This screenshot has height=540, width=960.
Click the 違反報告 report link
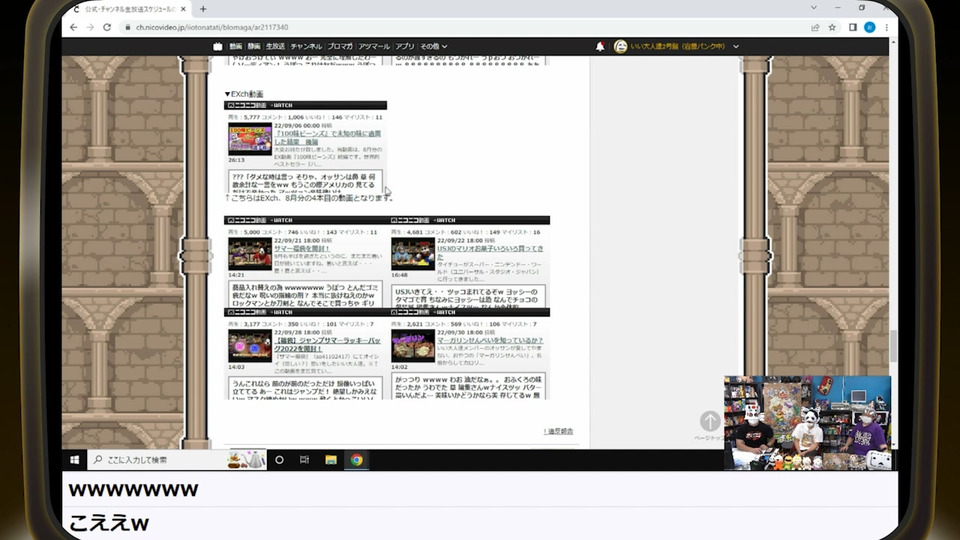558,431
